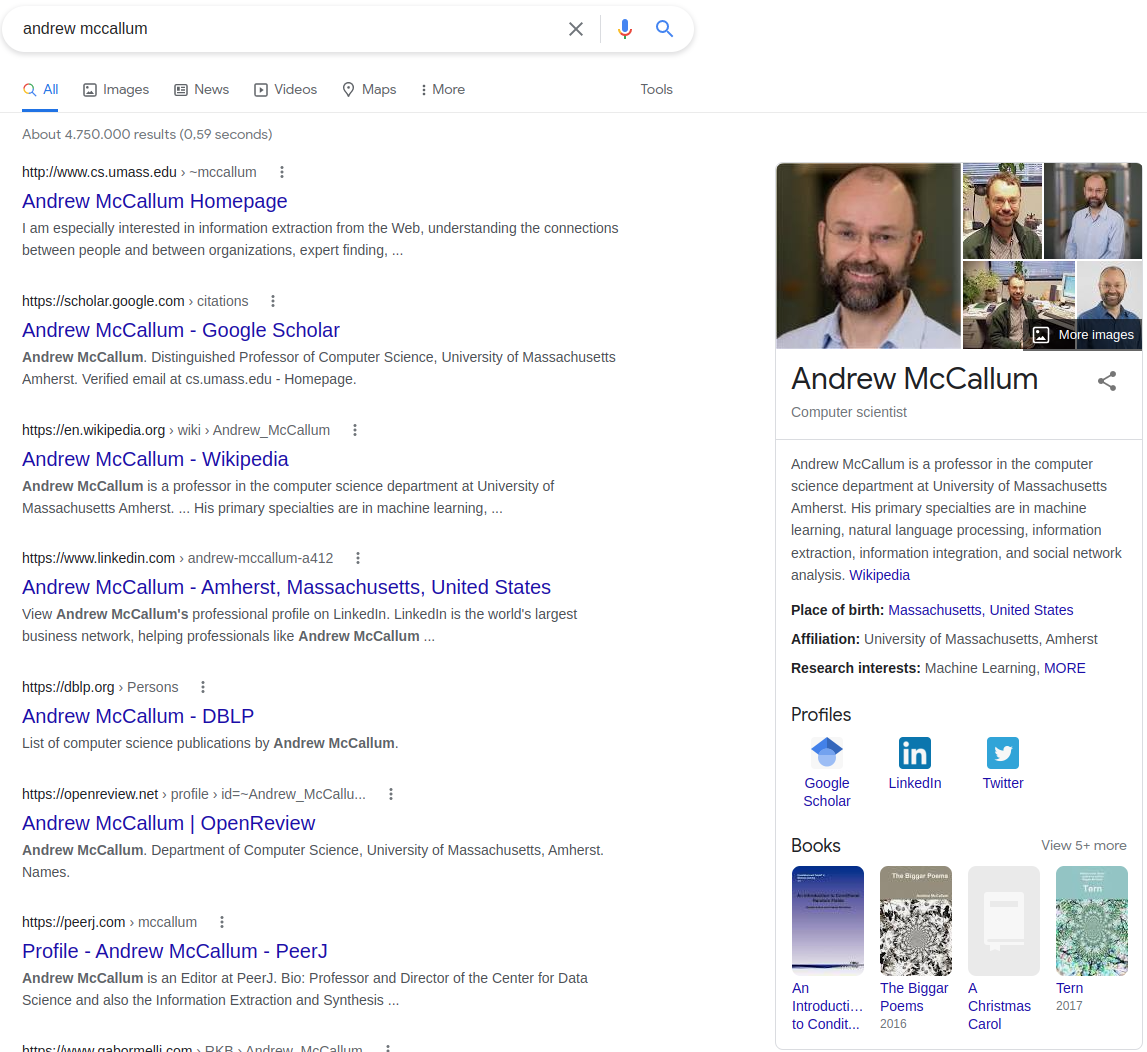The width and height of the screenshot is (1147, 1052).
Task: Click the LinkedIn profile label
Action: (914, 783)
